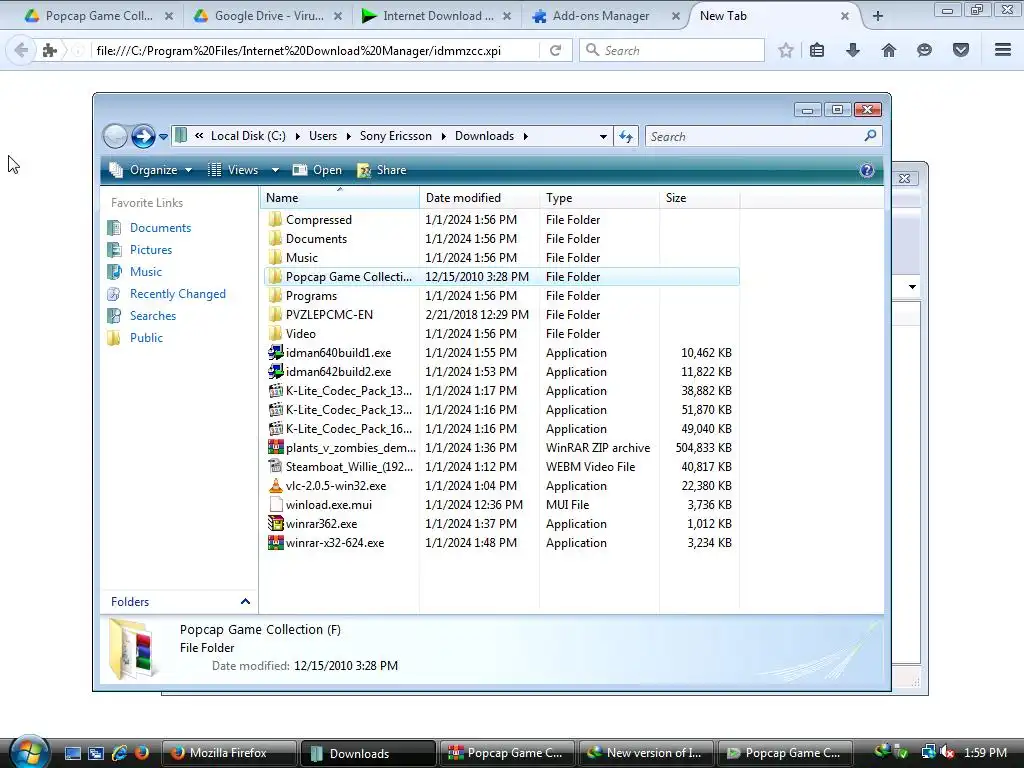Click the volume icon in system tray
The height and width of the screenshot is (768, 1024).
946,753
